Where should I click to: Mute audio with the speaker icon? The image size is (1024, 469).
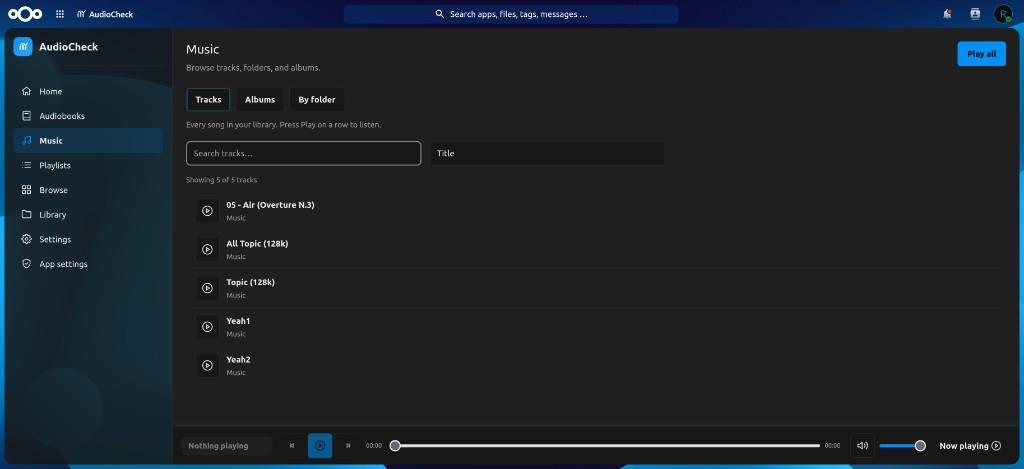tap(863, 445)
